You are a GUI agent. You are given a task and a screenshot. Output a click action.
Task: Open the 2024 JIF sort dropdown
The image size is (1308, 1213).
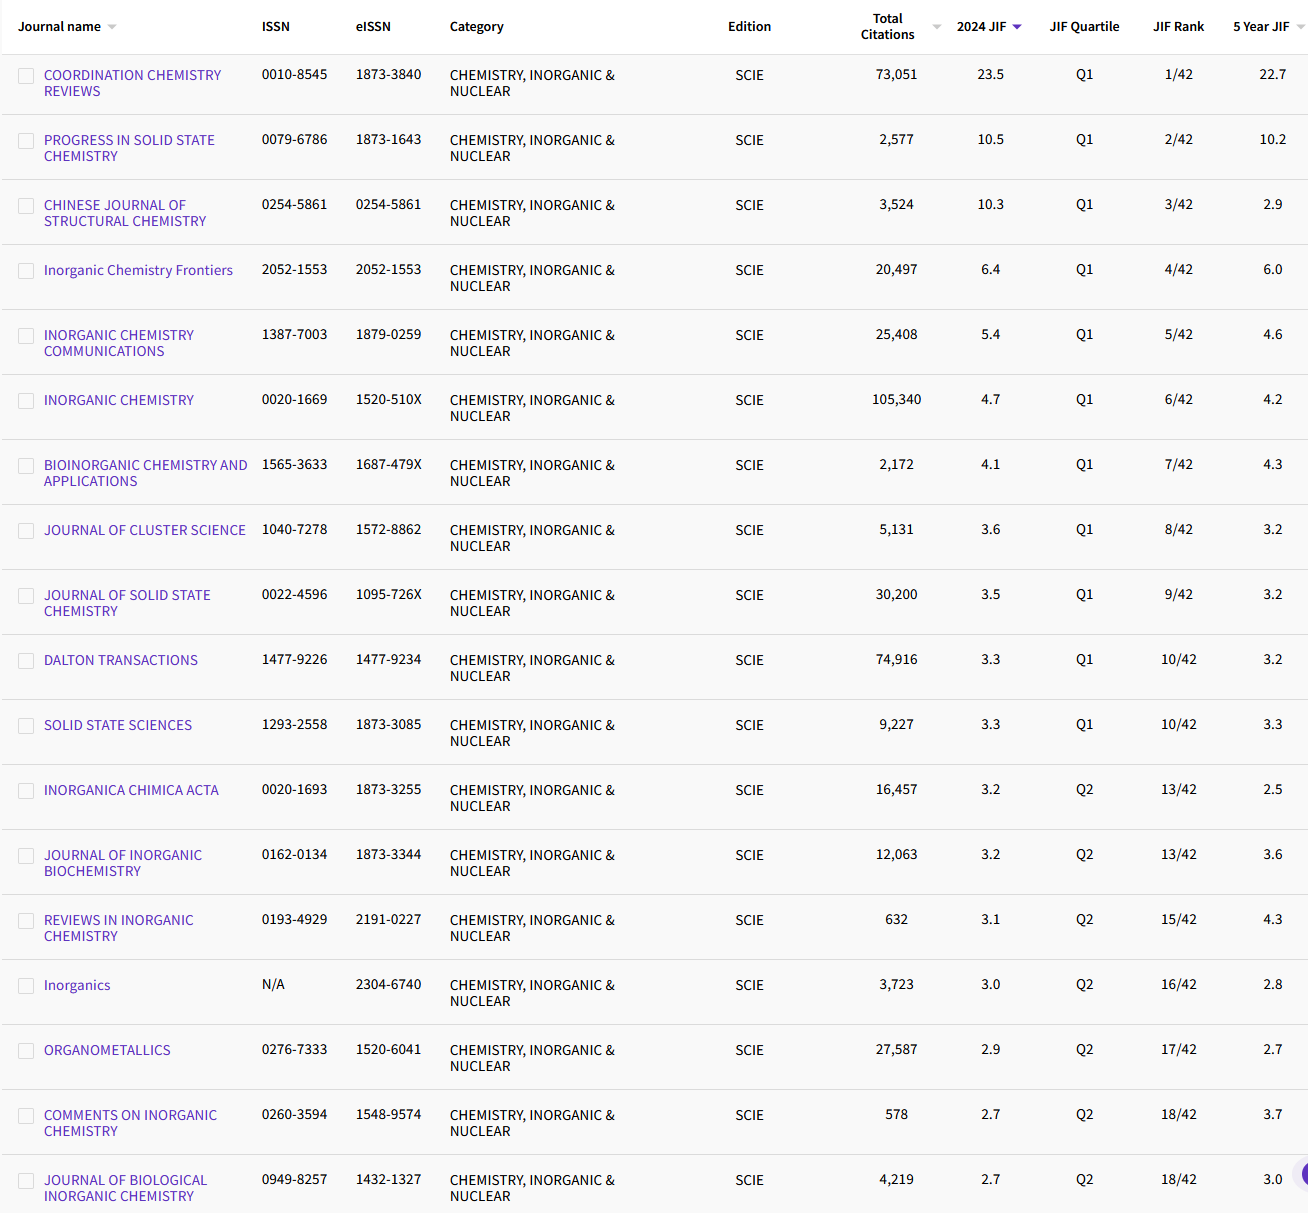click(1017, 27)
